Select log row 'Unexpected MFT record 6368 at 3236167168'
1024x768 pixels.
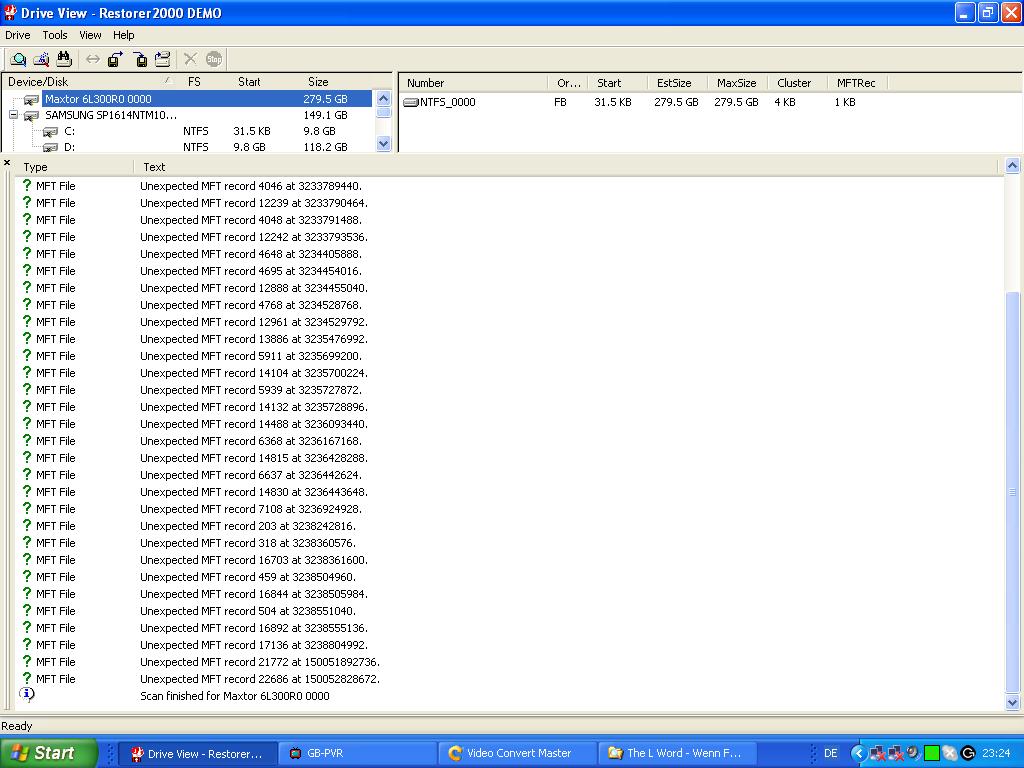(x=251, y=441)
